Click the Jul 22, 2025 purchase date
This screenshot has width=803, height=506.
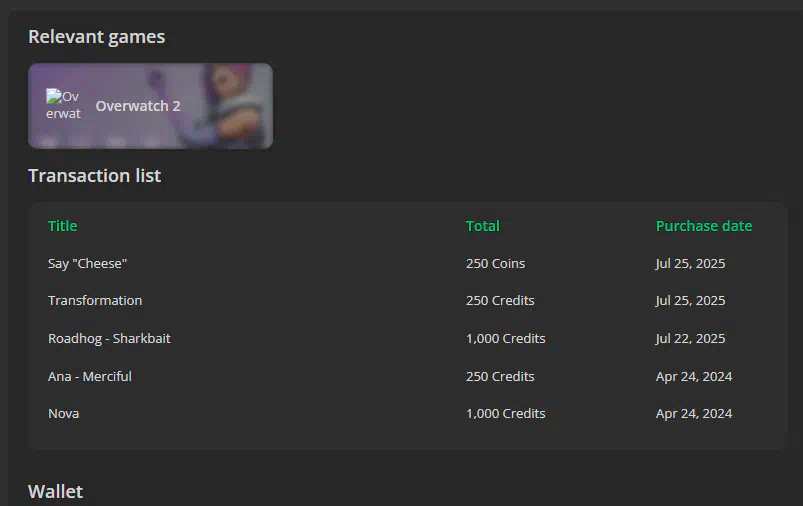point(690,339)
